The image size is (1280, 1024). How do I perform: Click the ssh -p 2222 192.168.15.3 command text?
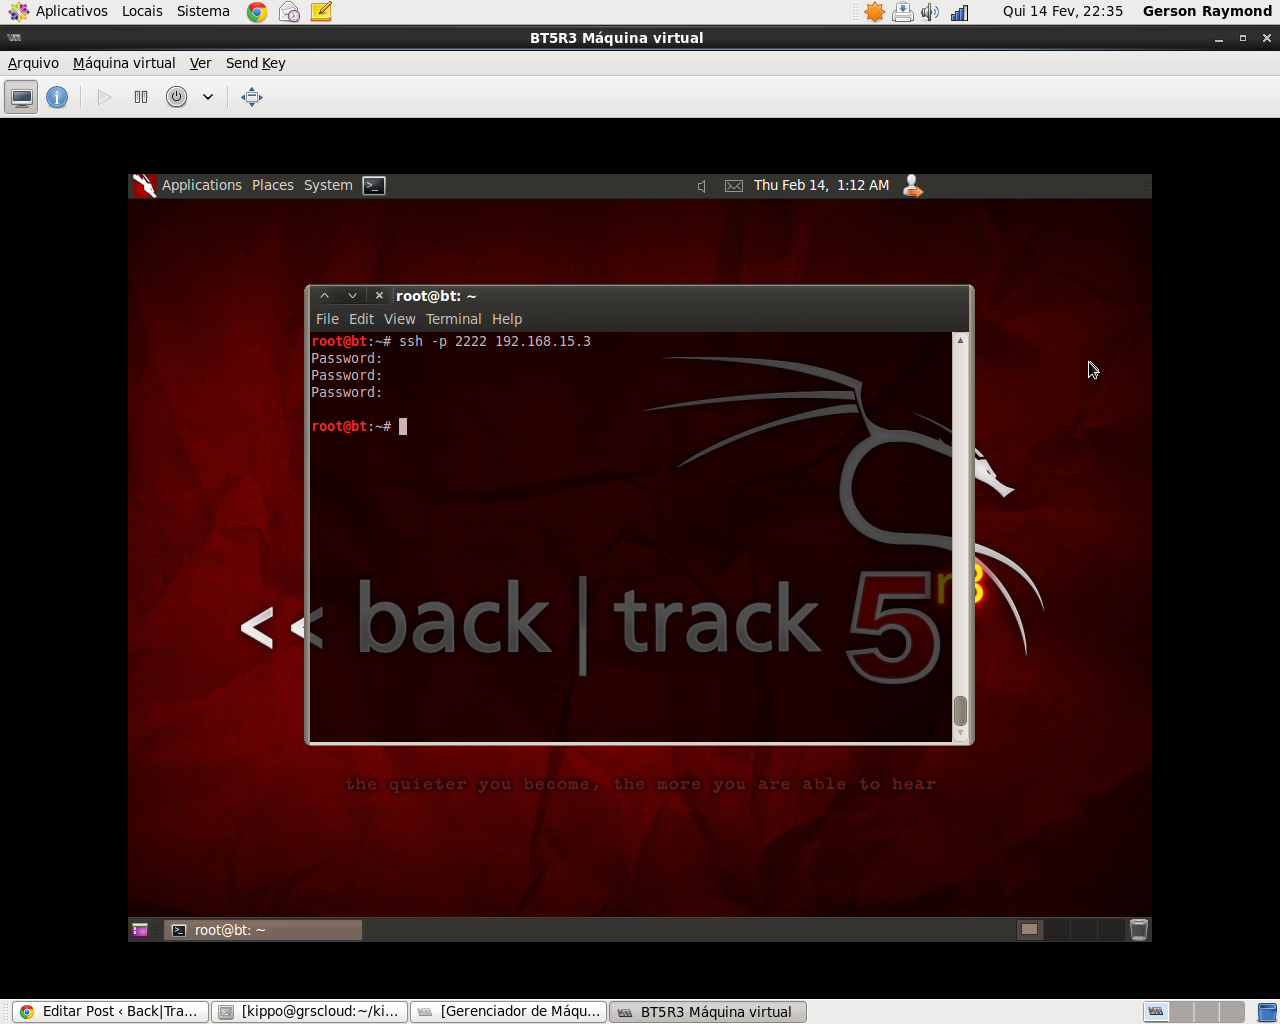coord(495,341)
